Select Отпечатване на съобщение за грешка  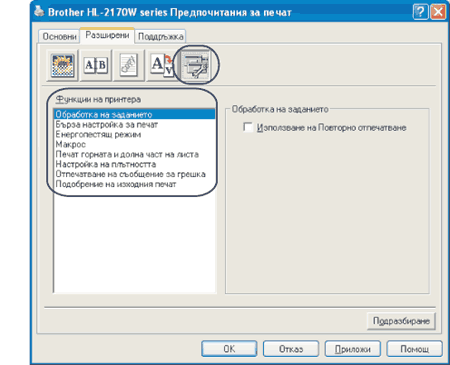(x=135, y=174)
